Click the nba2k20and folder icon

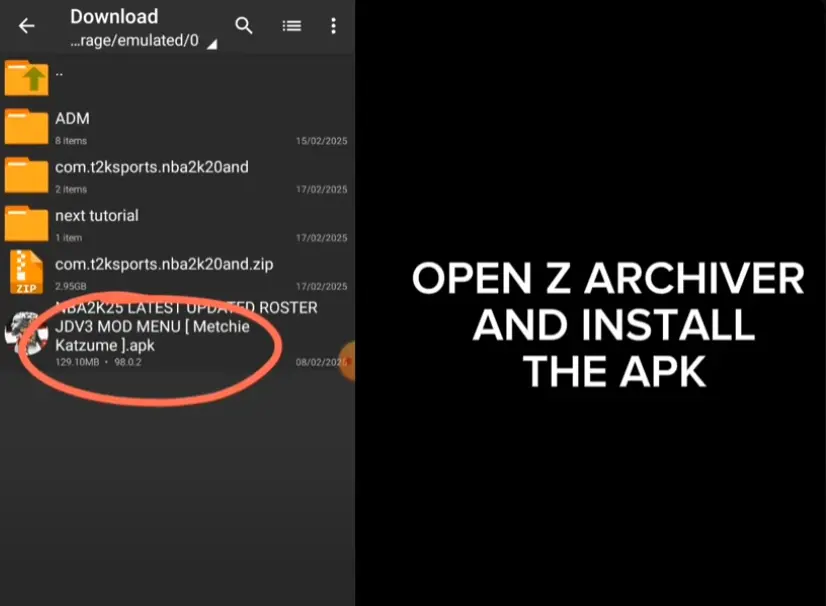click(26, 175)
